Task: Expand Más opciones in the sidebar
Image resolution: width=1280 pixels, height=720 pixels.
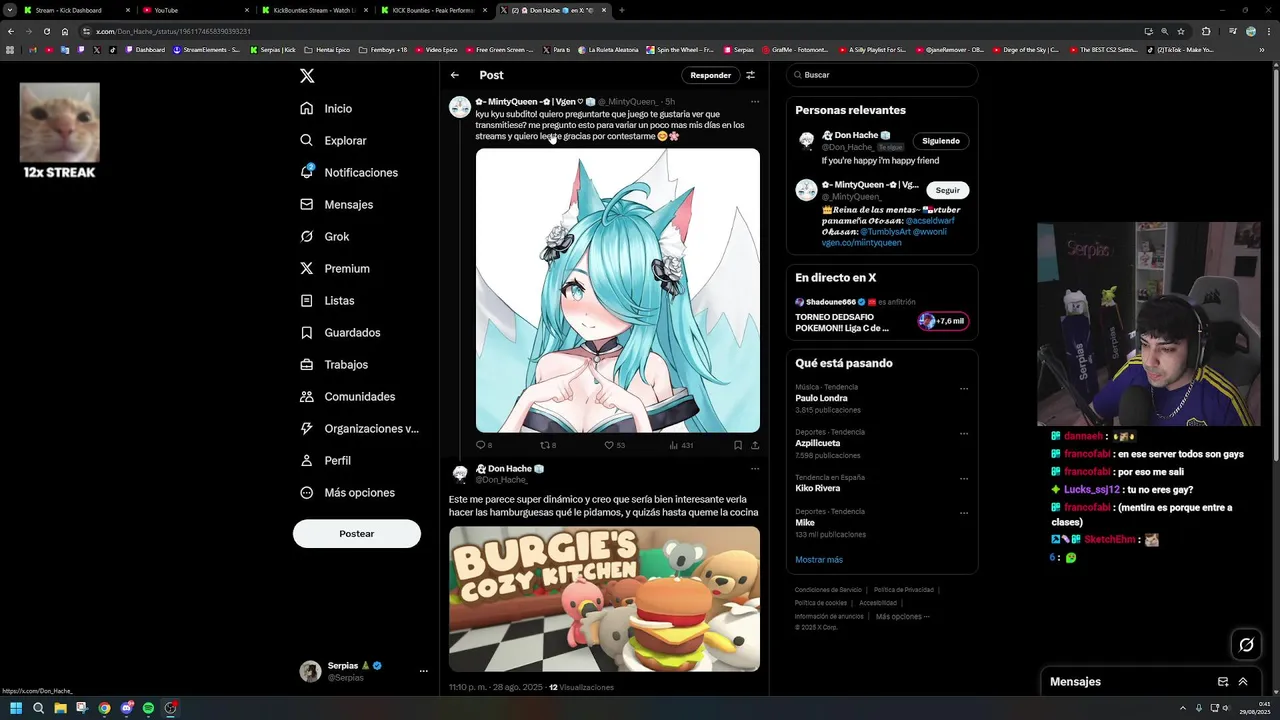Action: (x=347, y=493)
